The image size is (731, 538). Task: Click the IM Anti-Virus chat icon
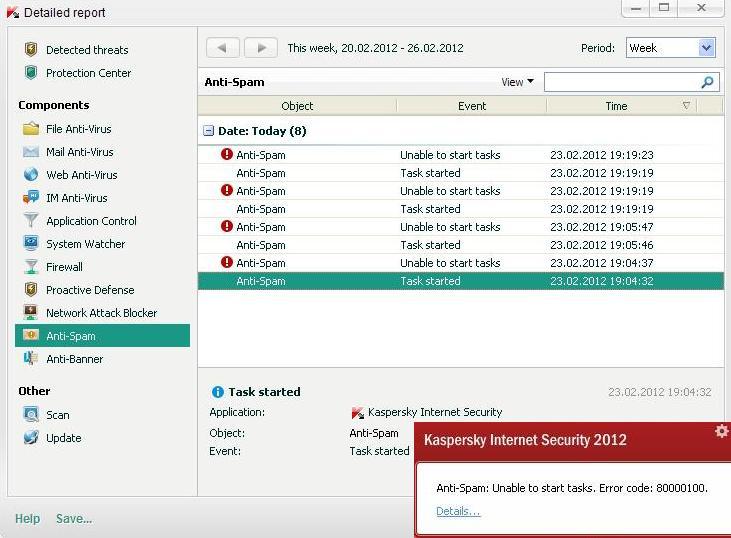[x=31, y=197]
